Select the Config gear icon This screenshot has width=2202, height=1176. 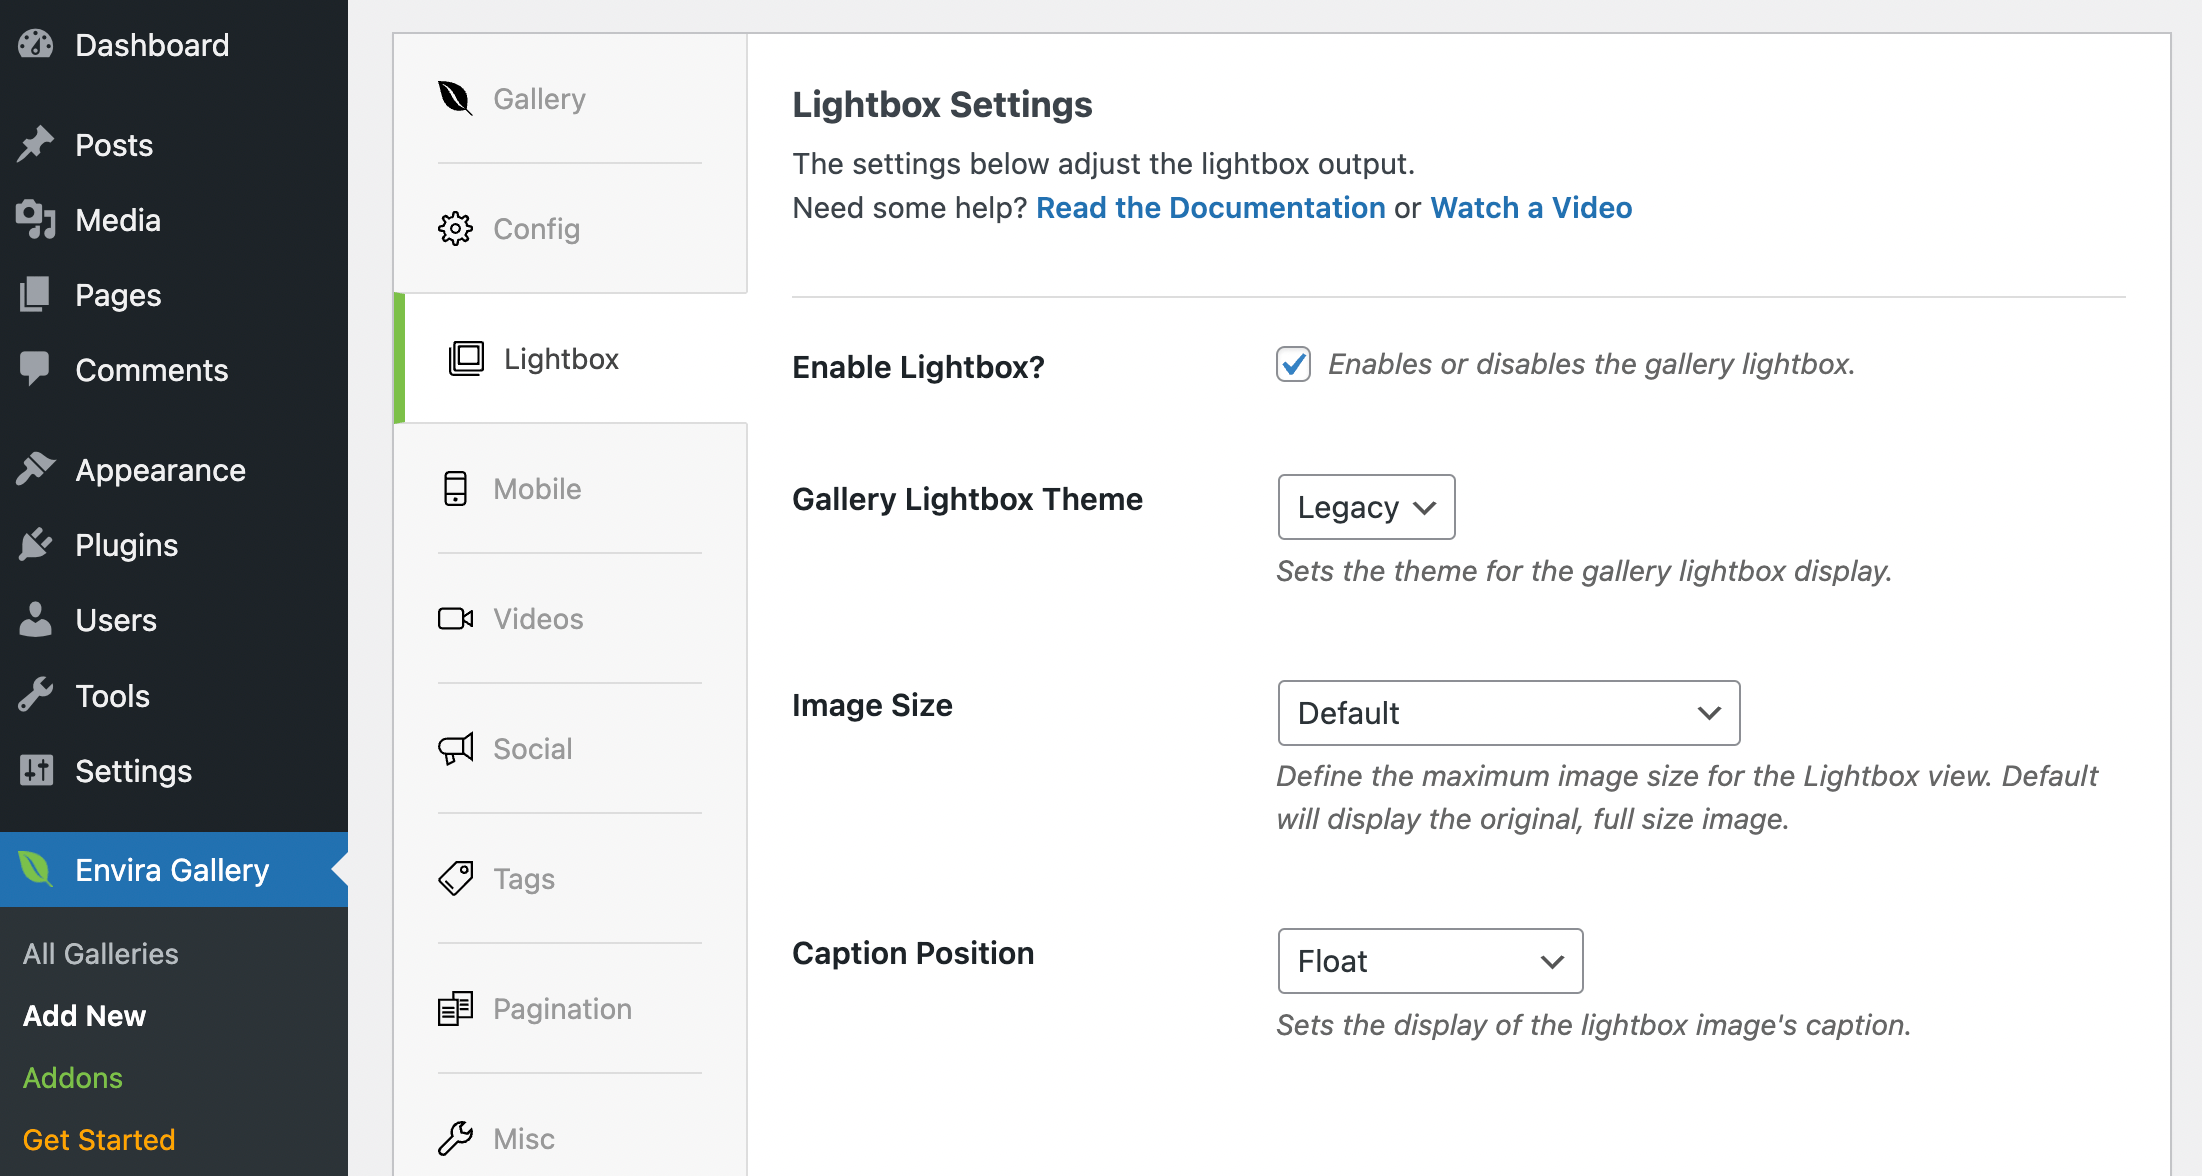point(456,228)
